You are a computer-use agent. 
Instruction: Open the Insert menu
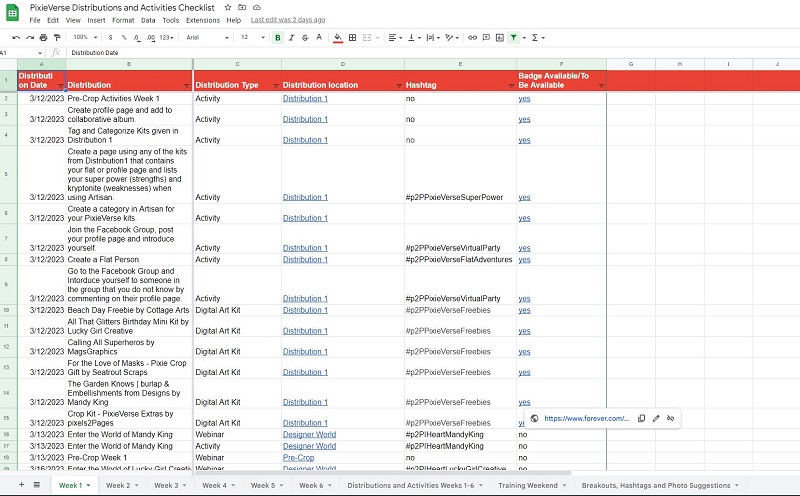point(96,20)
